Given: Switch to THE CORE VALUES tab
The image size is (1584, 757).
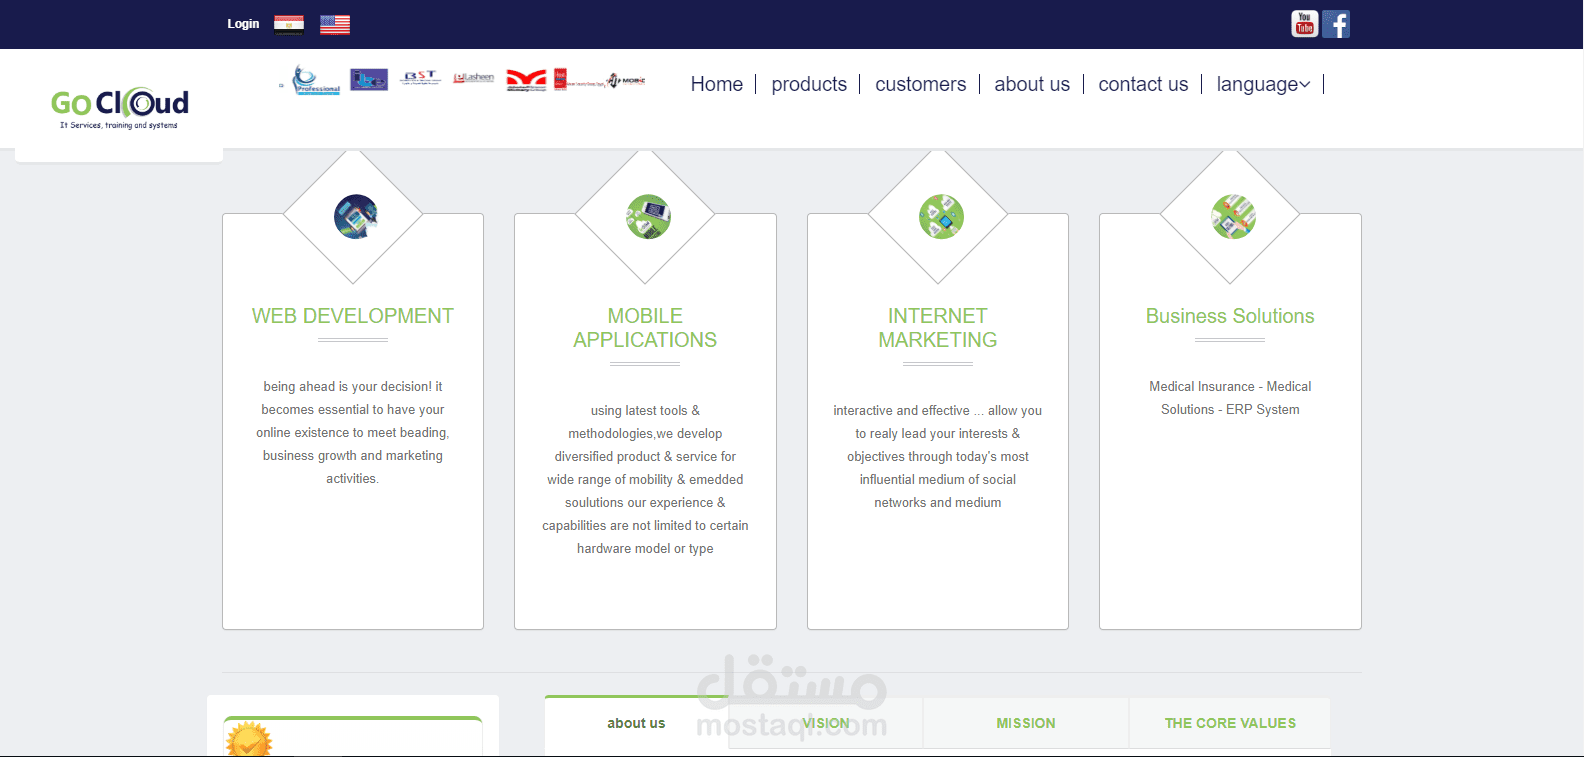Looking at the screenshot, I should [x=1230, y=723].
